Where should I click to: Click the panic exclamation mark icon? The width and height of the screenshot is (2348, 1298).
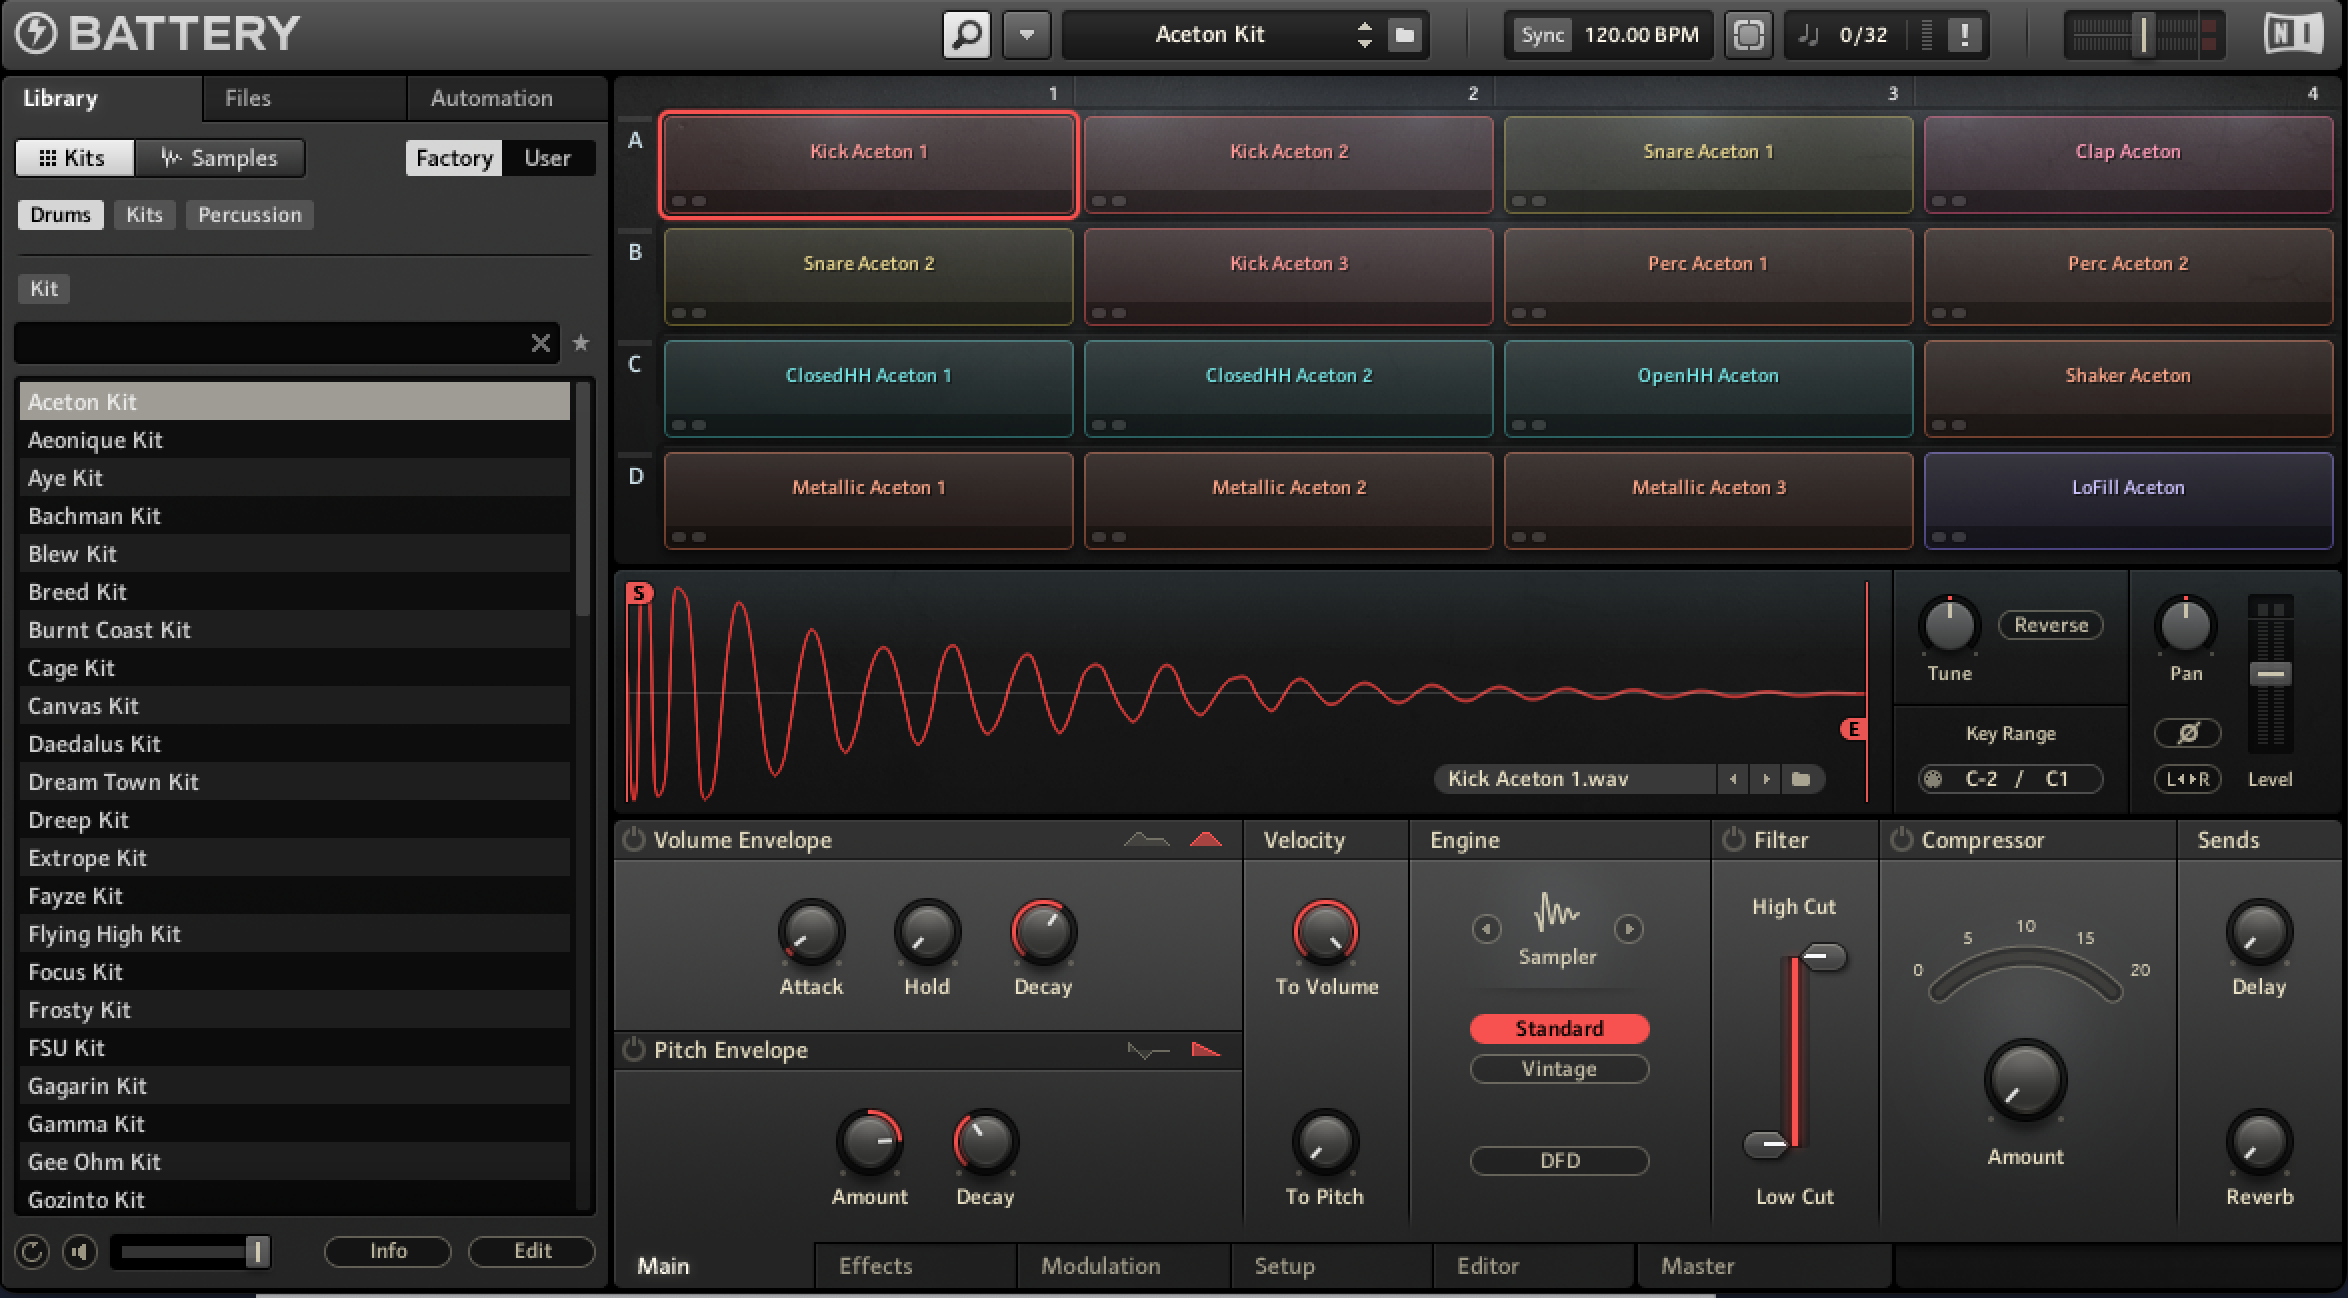pyautogui.click(x=1964, y=35)
